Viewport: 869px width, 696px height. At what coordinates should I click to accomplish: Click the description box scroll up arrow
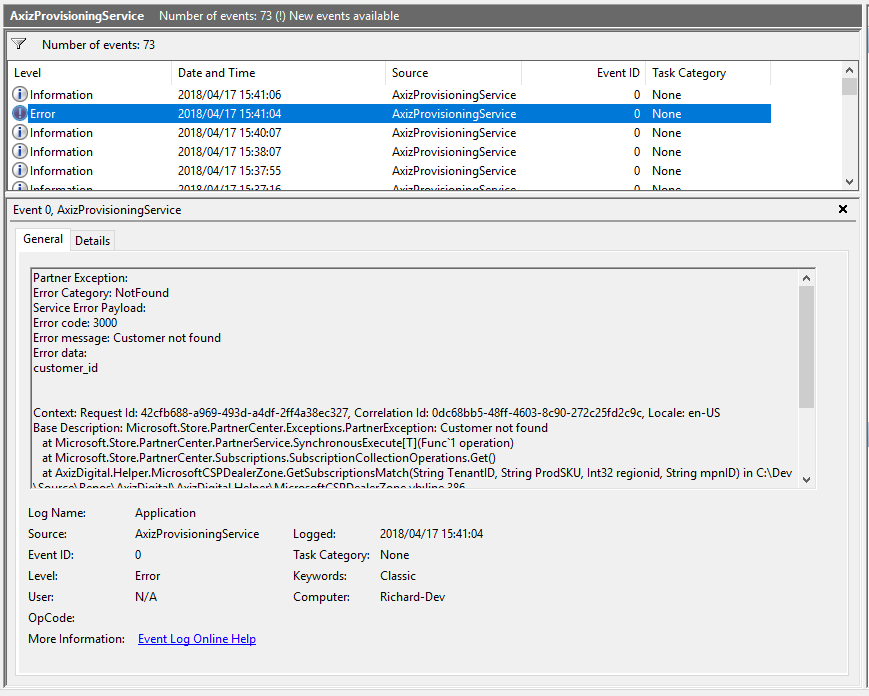(x=806, y=278)
